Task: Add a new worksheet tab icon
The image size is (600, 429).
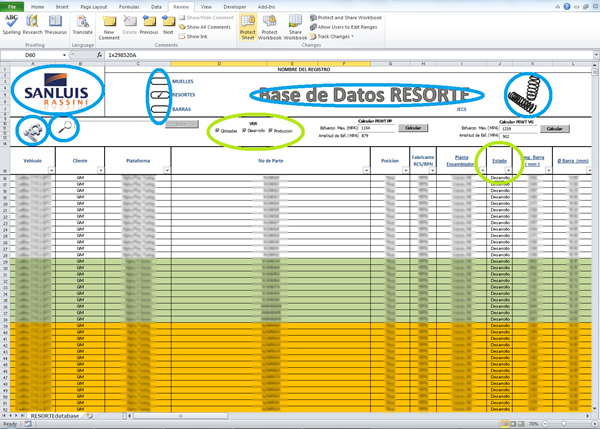Action: [x=90, y=416]
